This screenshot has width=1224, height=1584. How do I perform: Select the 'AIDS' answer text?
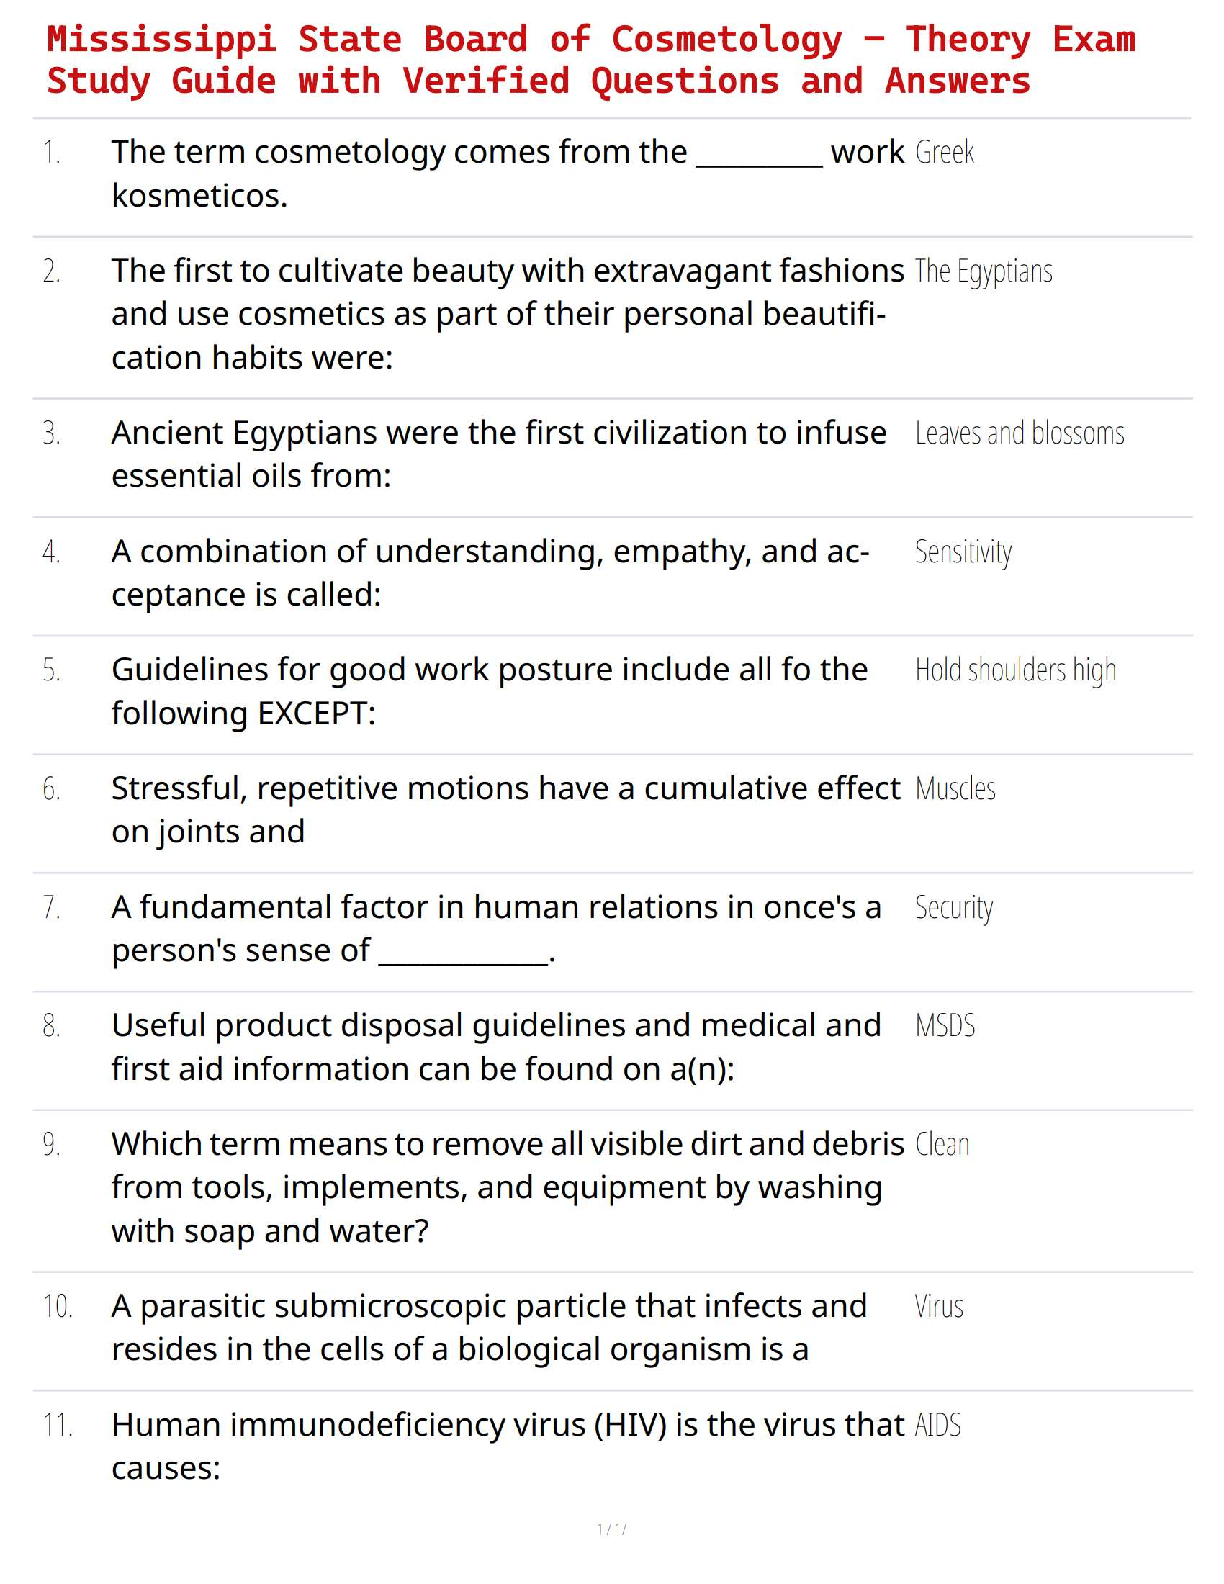pos(938,1425)
